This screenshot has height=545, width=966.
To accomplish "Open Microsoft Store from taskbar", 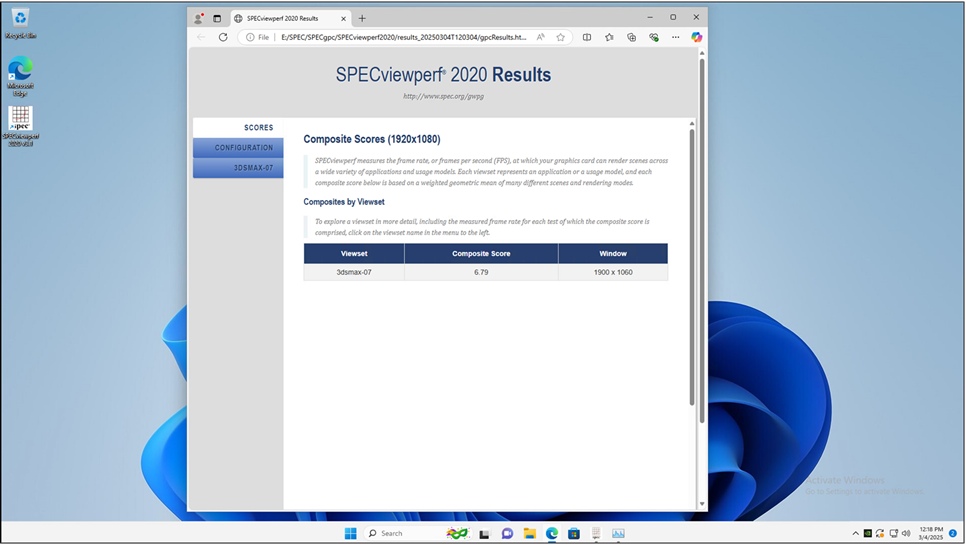I will point(574,533).
